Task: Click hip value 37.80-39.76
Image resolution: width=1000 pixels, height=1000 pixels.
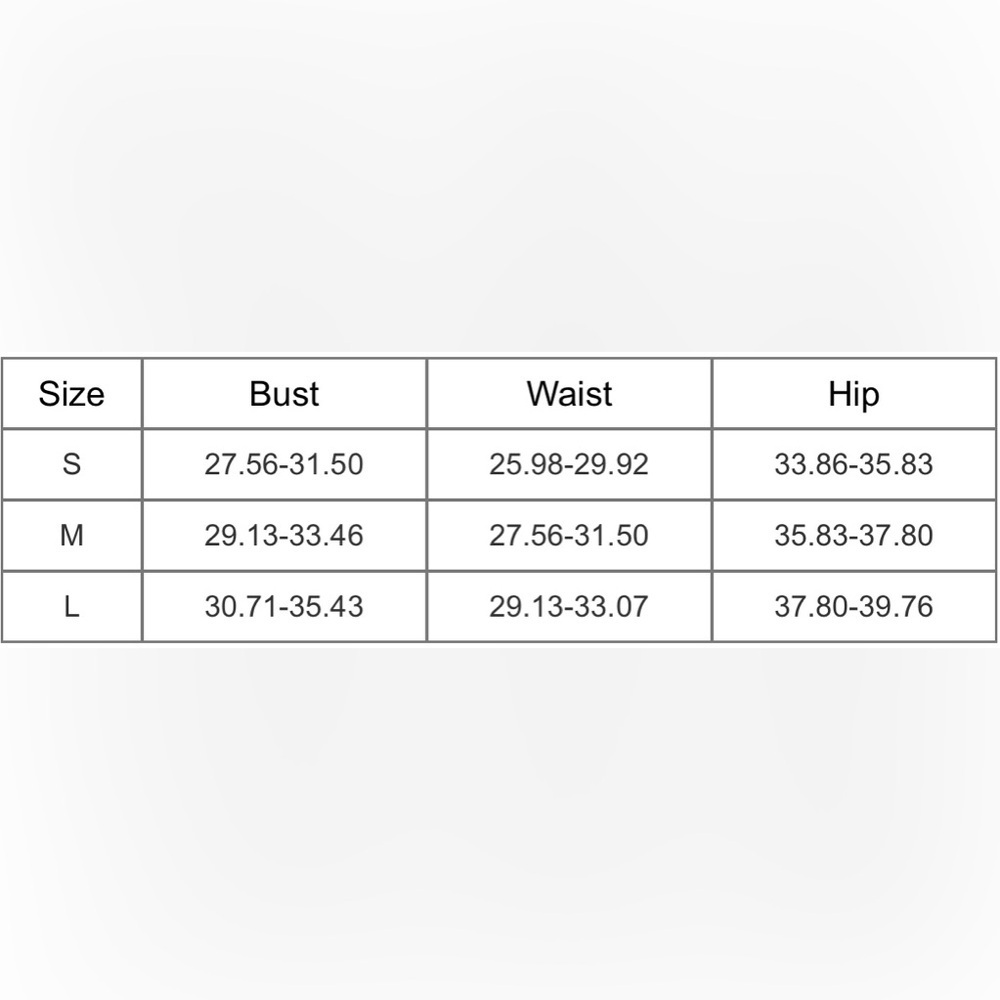Action: (x=854, y=606)
